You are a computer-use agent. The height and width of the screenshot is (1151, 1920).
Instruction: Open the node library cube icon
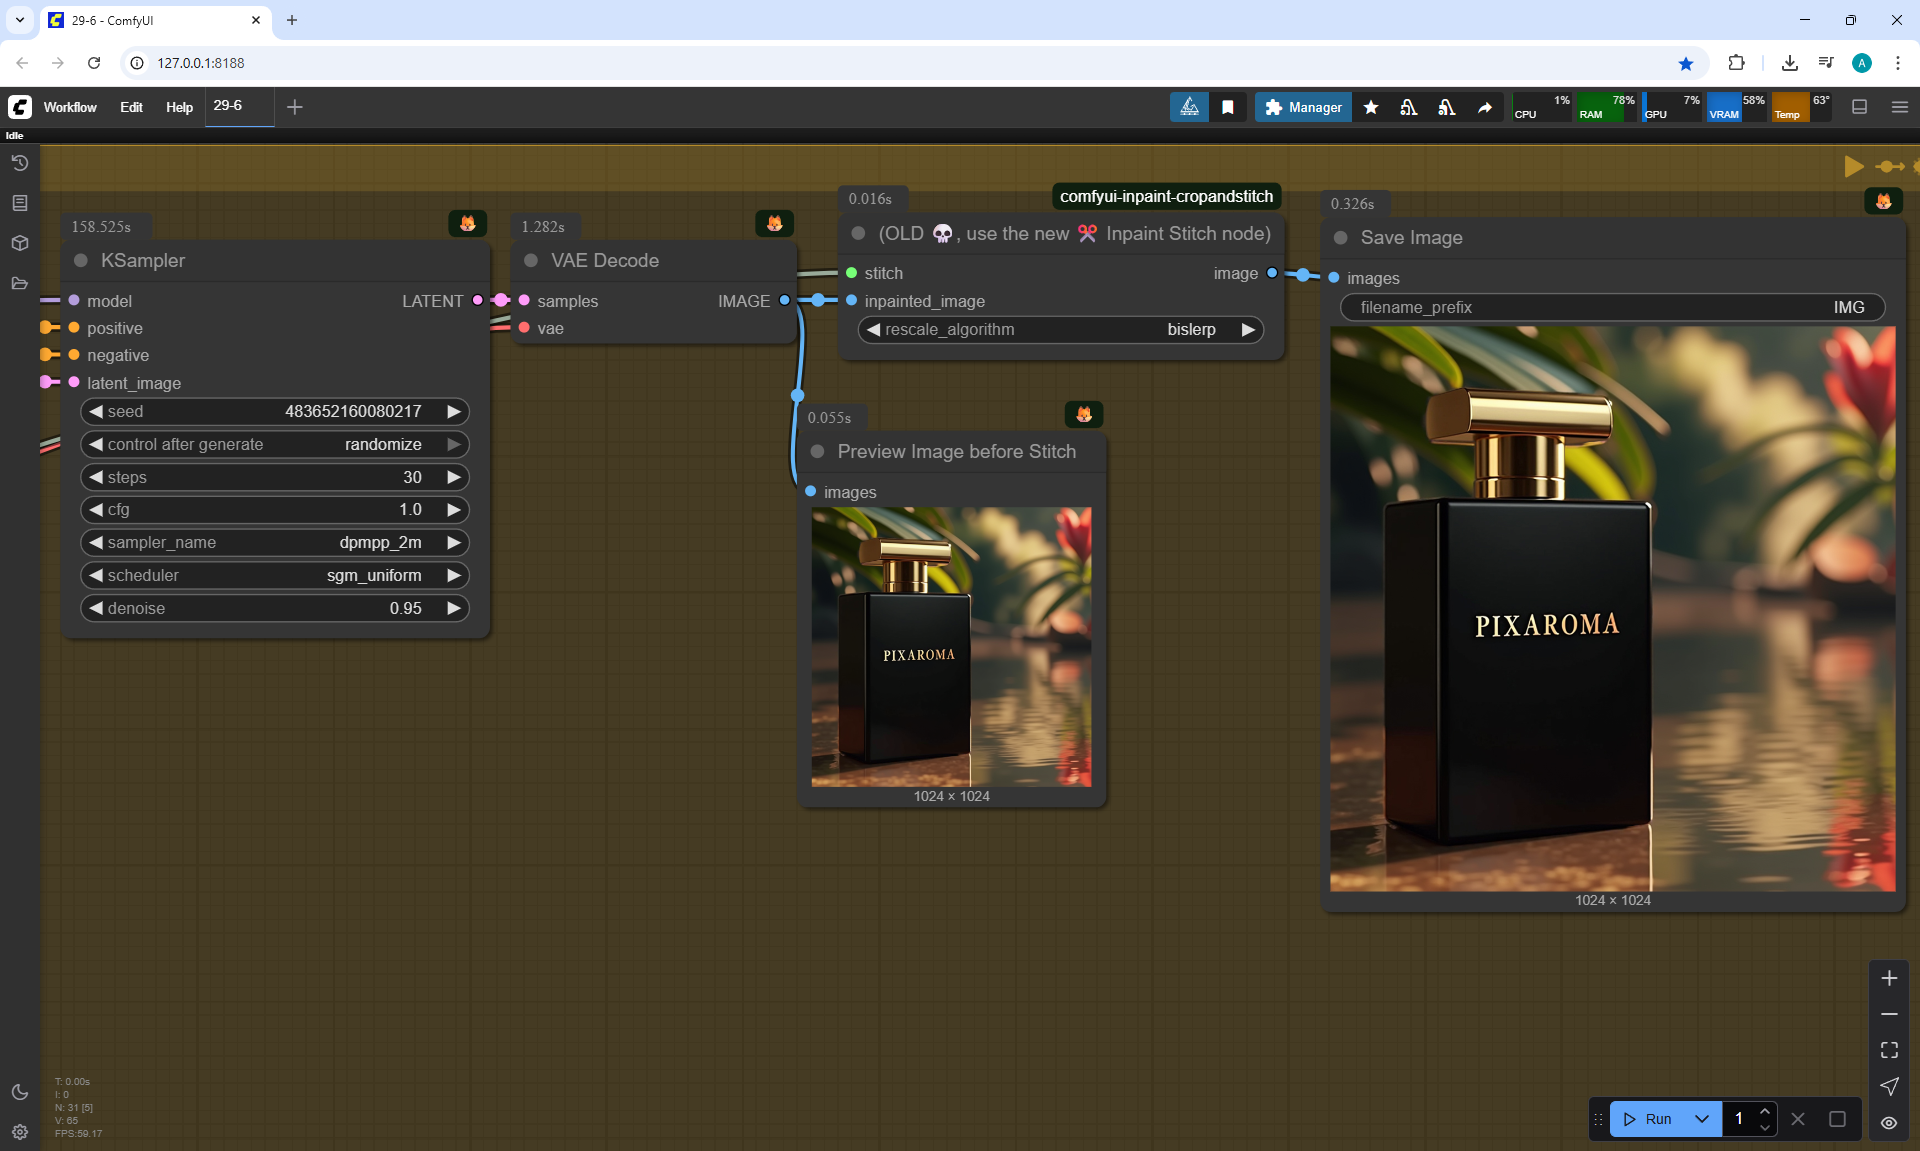click(x=20, y=243)
